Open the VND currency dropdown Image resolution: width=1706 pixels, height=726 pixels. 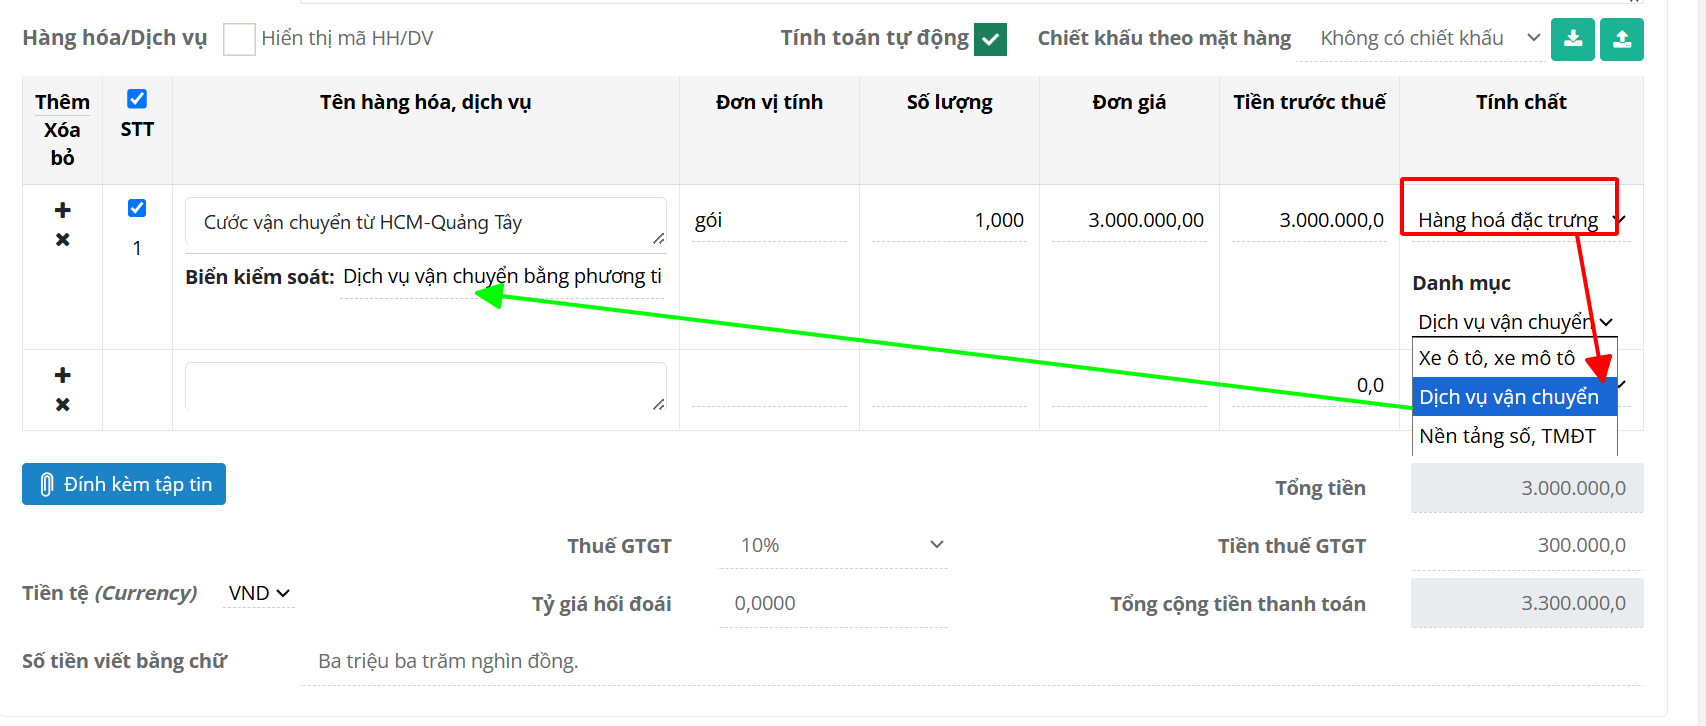pyautogui.click(x=259, y=593)
